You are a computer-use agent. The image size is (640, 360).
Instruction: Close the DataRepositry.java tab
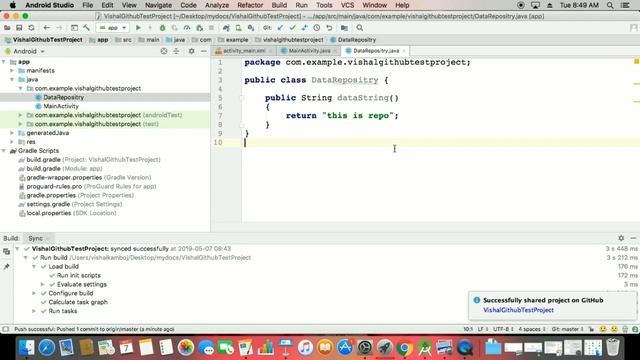(x=404, y=51)
